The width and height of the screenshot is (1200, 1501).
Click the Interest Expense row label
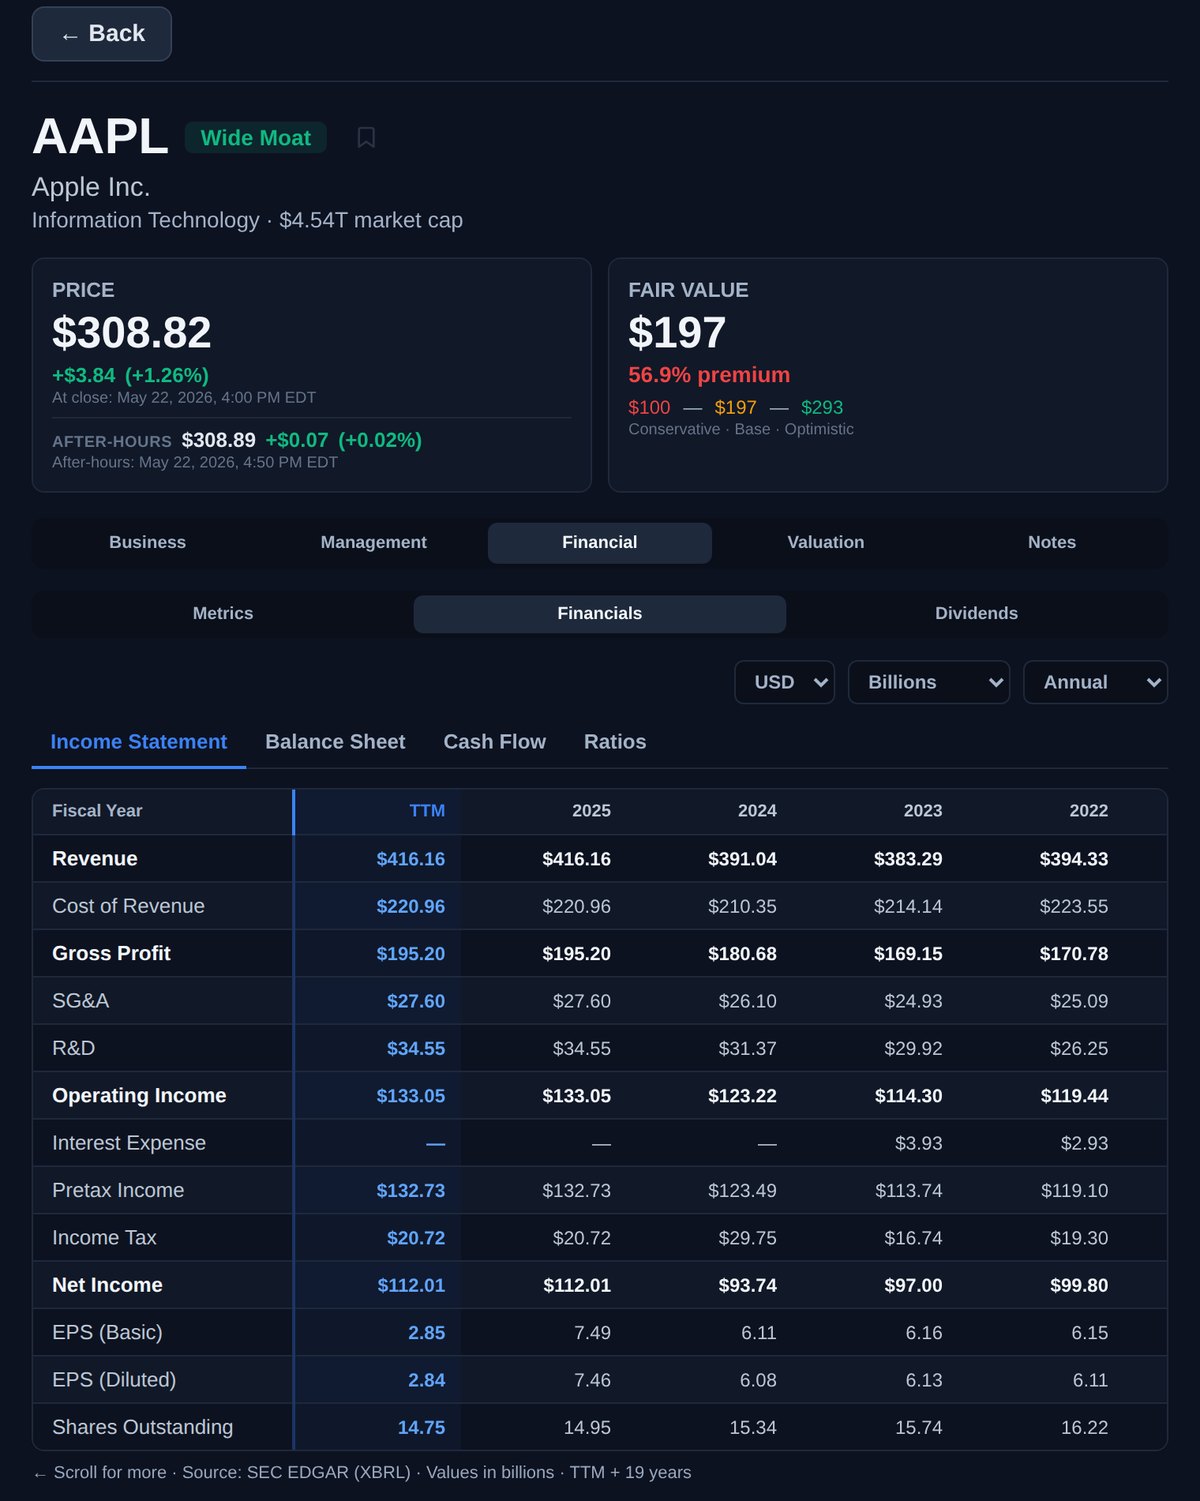129,1143
